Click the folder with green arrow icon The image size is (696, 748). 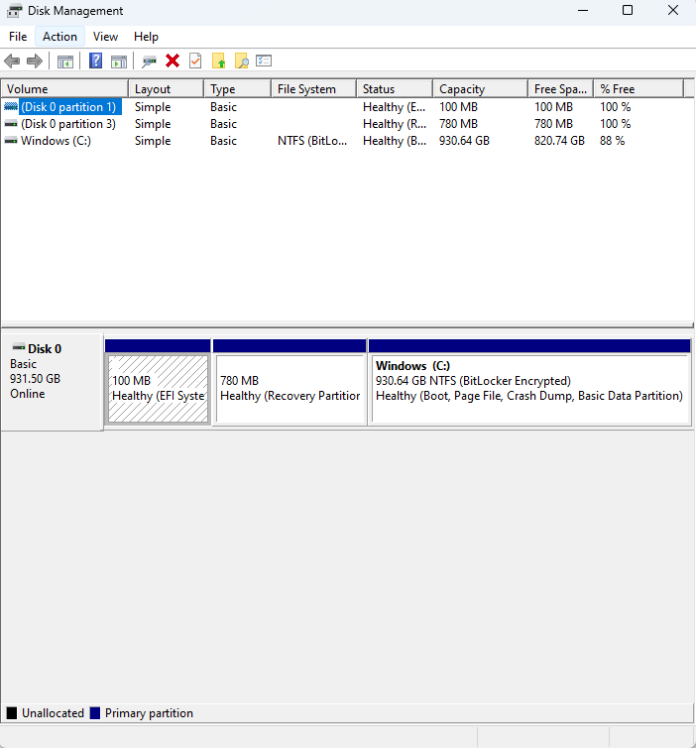[x=218, y=61]
